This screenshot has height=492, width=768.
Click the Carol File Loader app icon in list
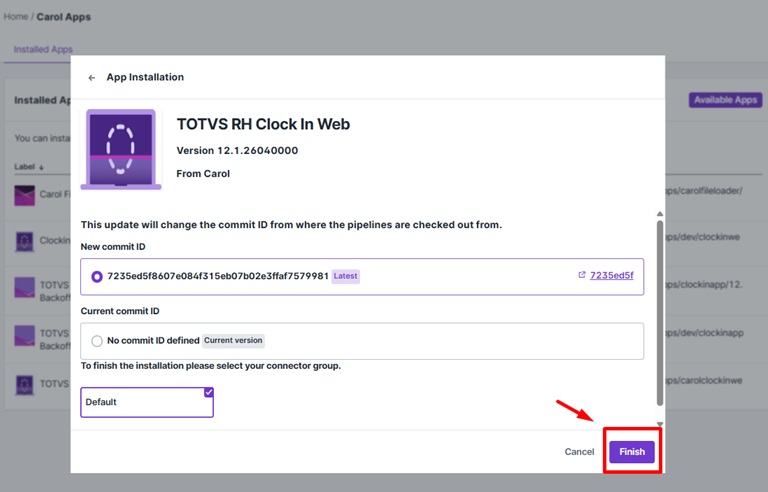tap(24, 195)
